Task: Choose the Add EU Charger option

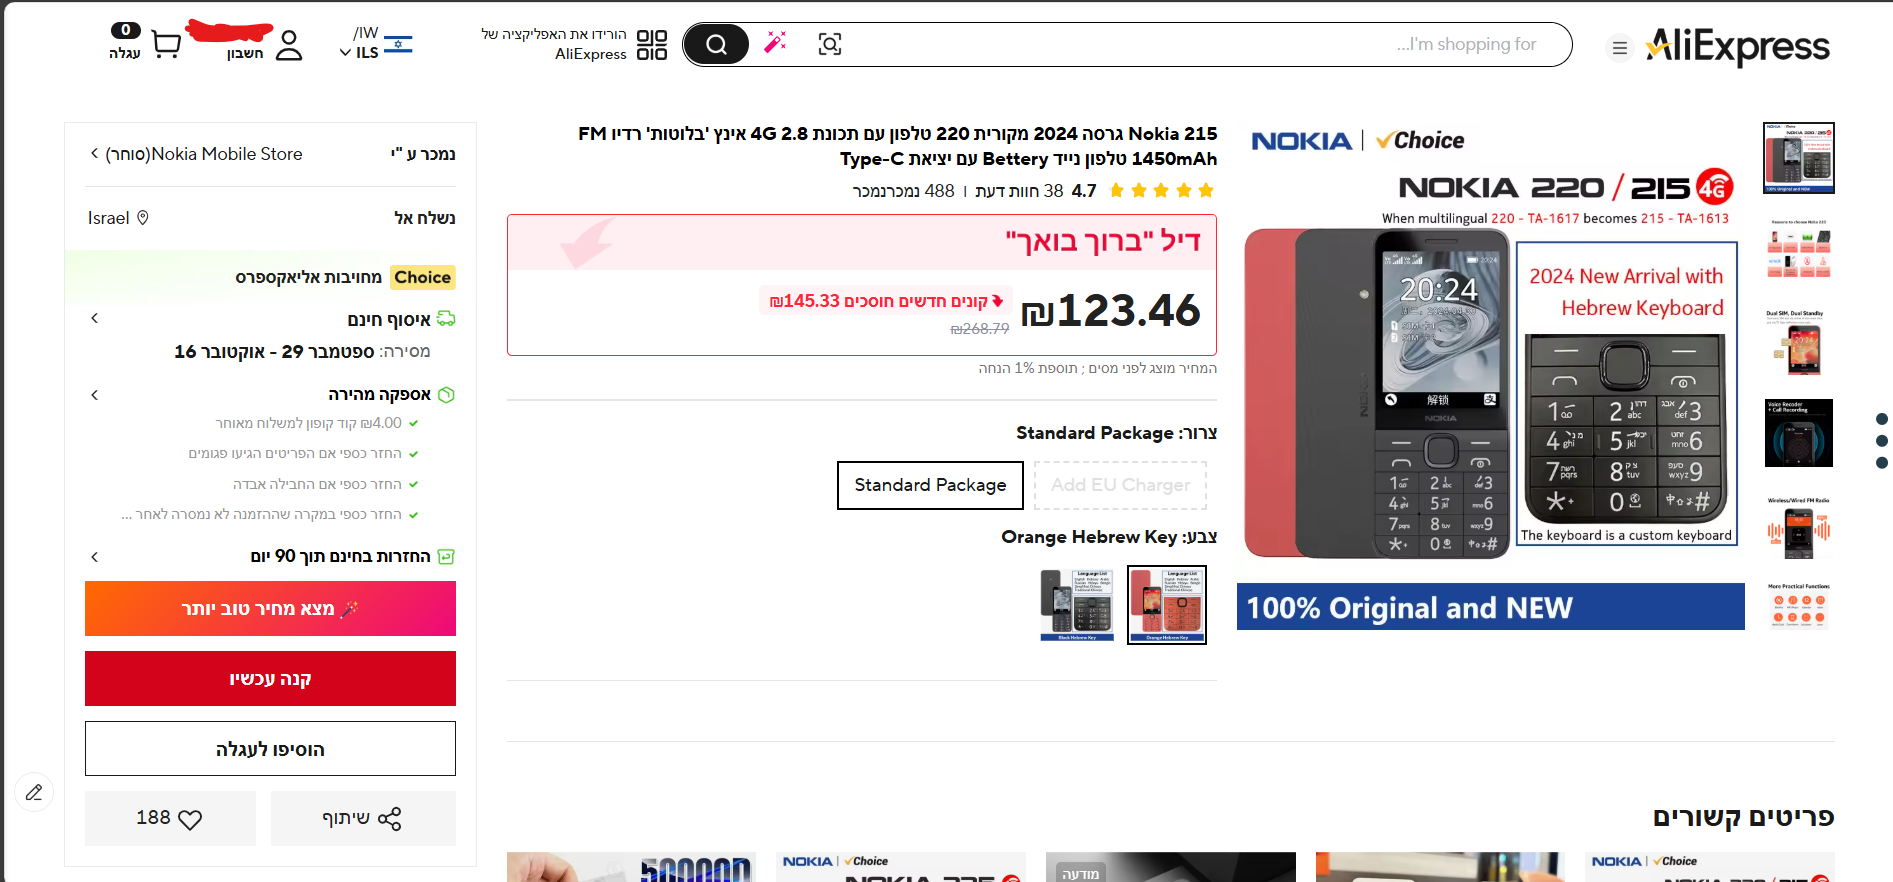Action: pos(1120,485)
